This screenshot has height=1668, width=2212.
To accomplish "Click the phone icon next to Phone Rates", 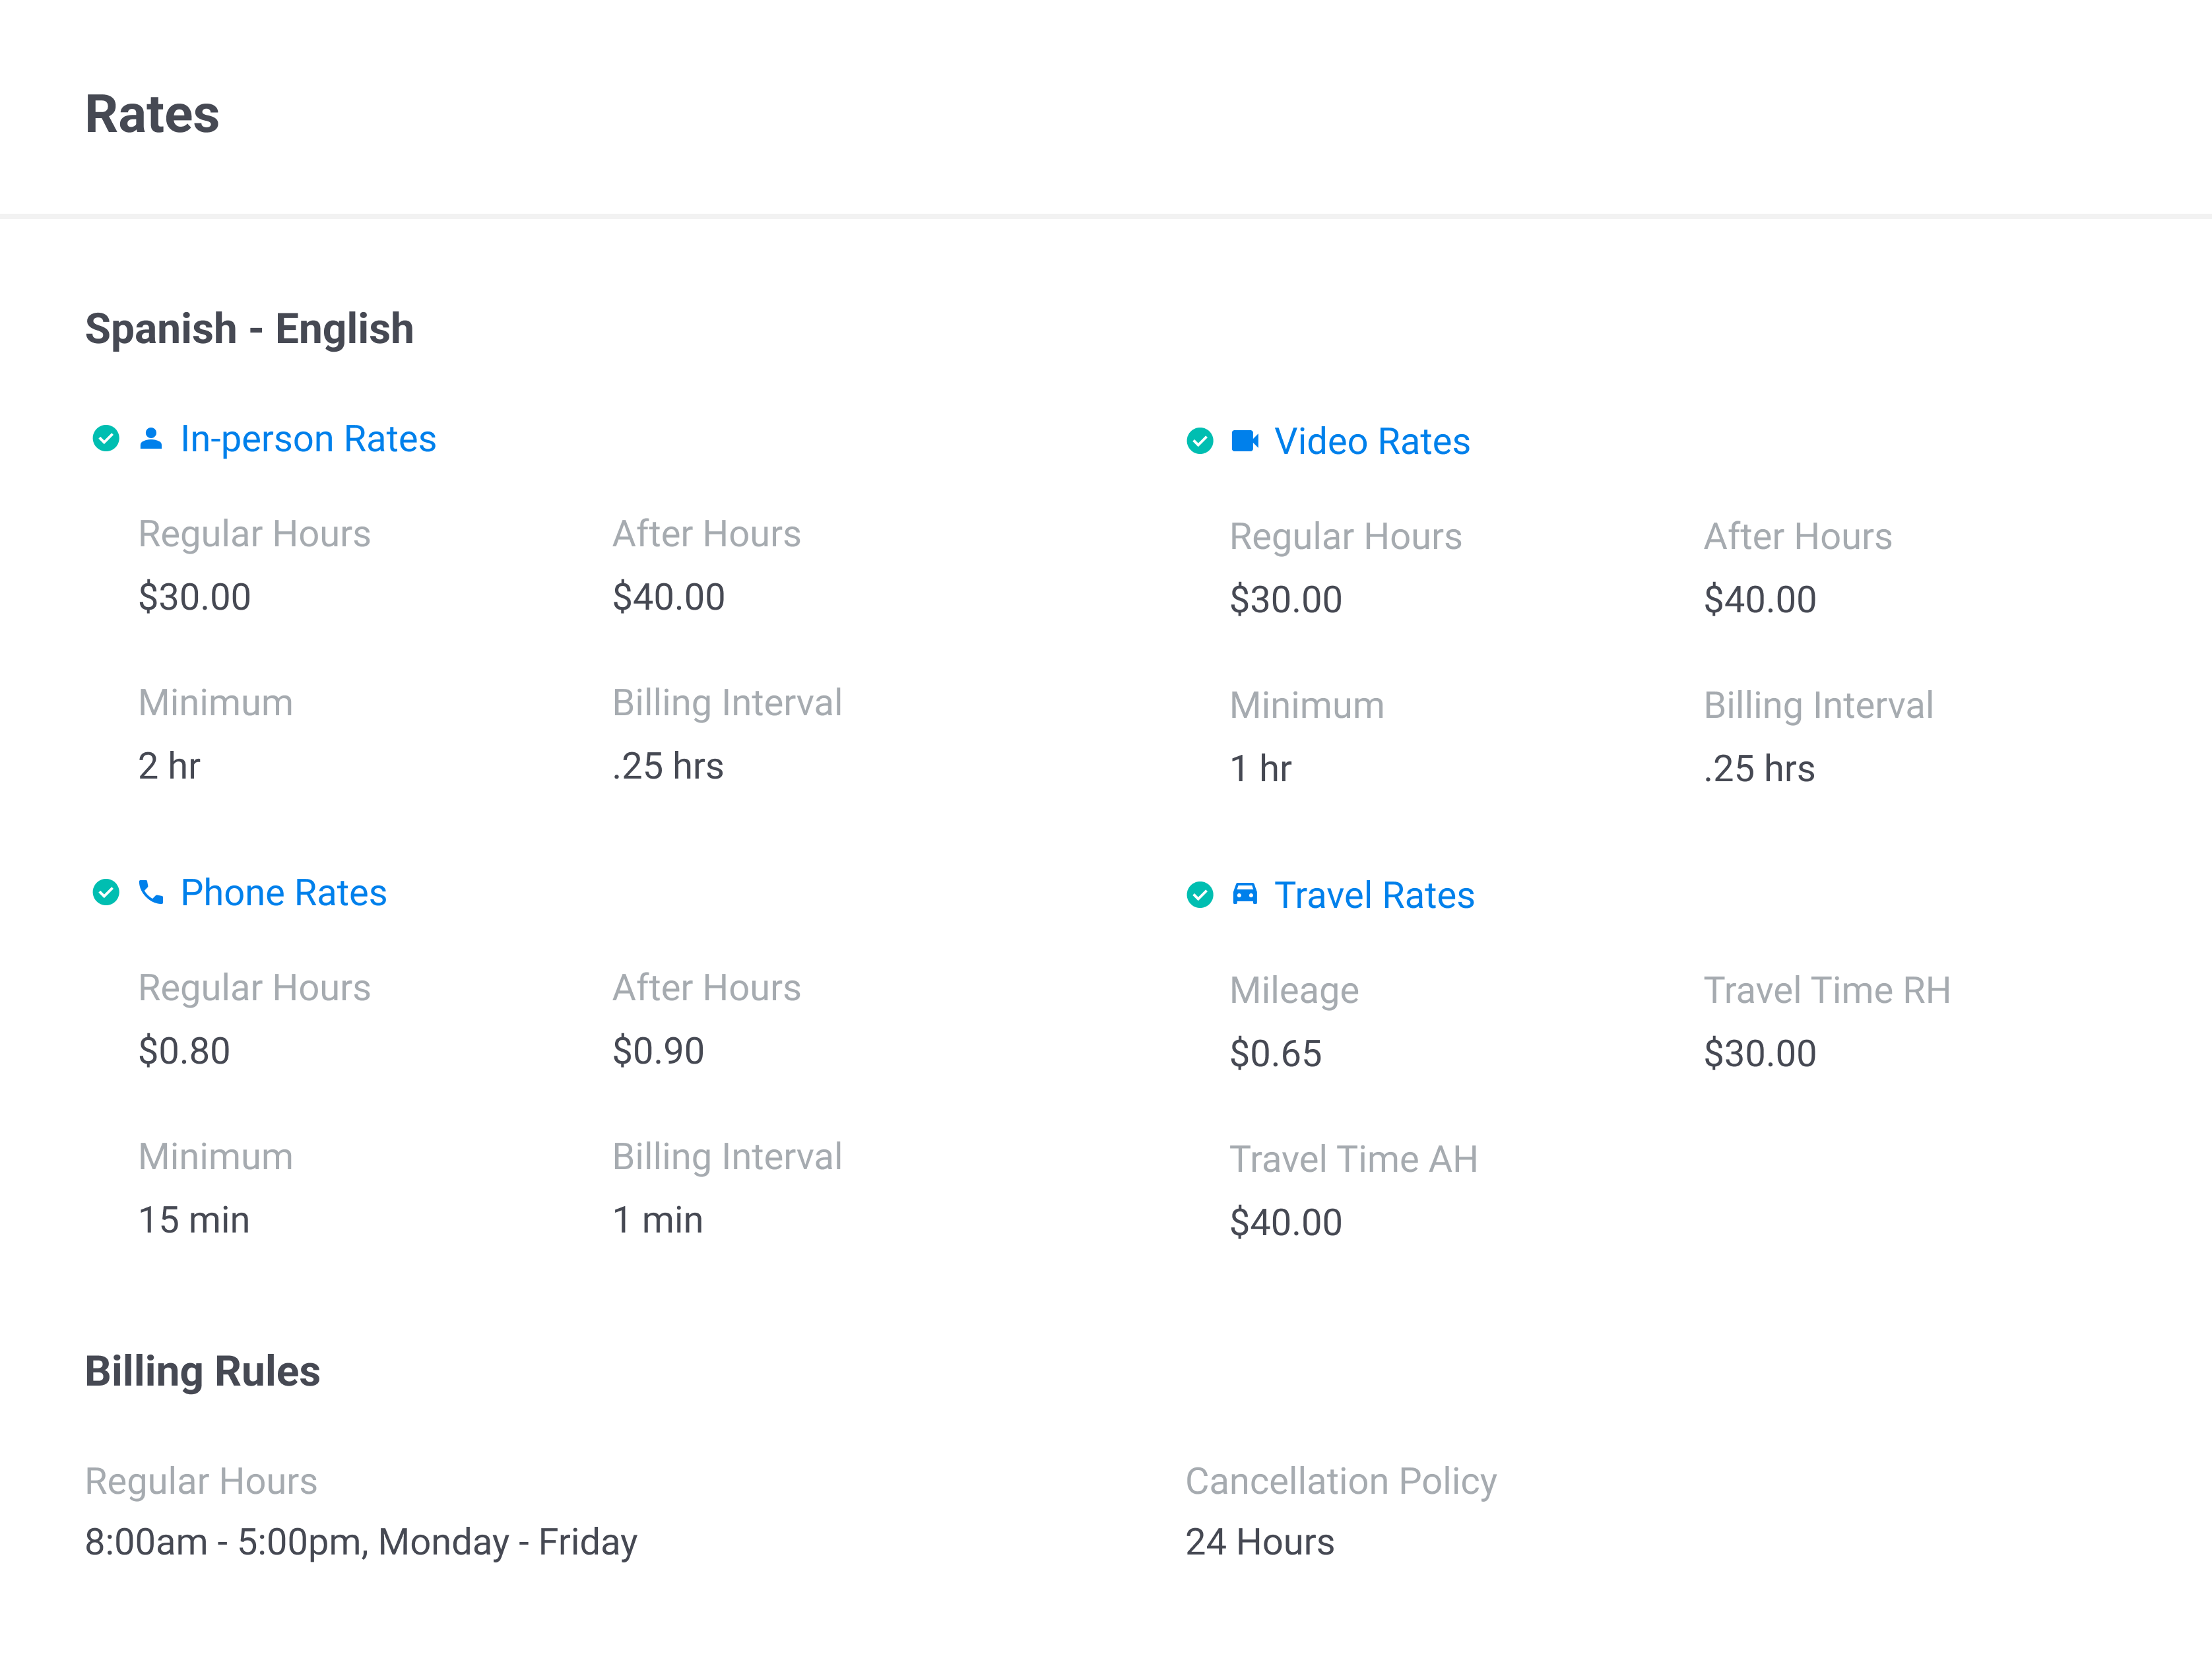I will tap(151, 893).
